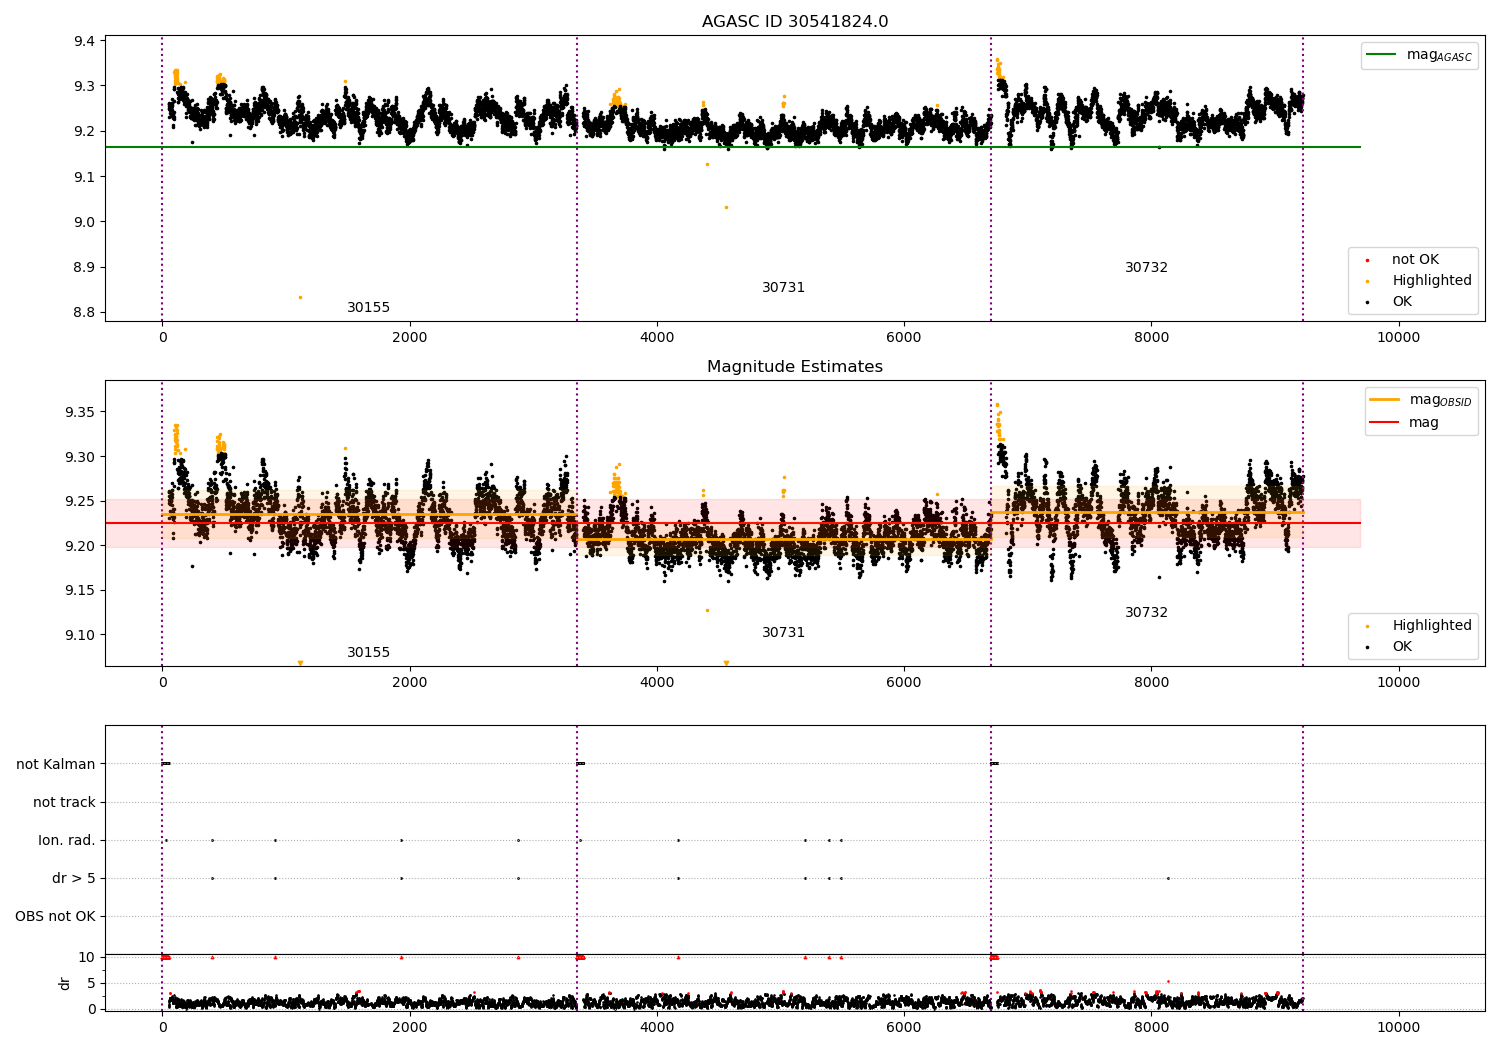The width and height of the screenshot is (1500, 1050).
Task: Click the 8.8 y-axis tick of top plot
Action: (x=84, y=313)
